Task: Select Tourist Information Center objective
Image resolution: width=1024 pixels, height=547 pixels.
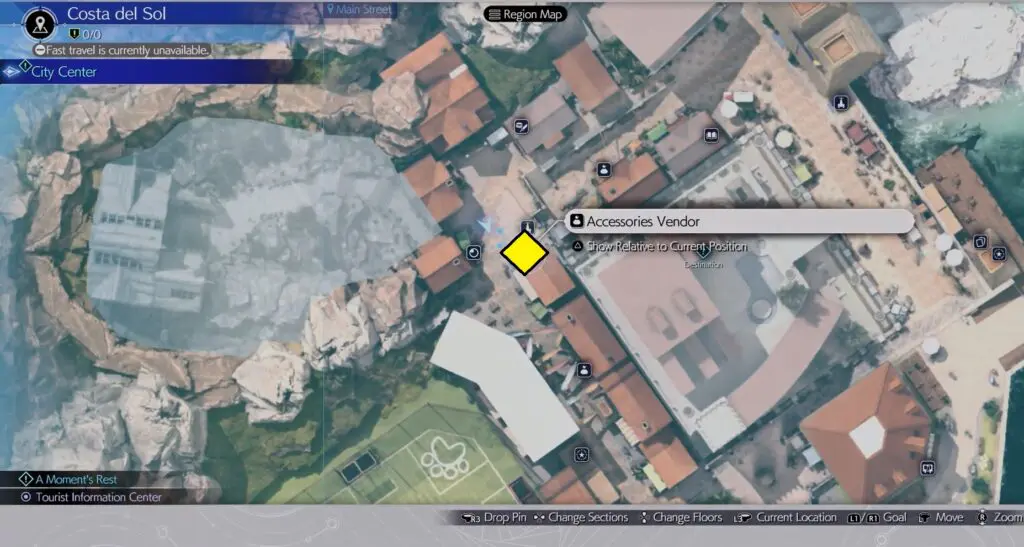Action: tap(98, 497)
